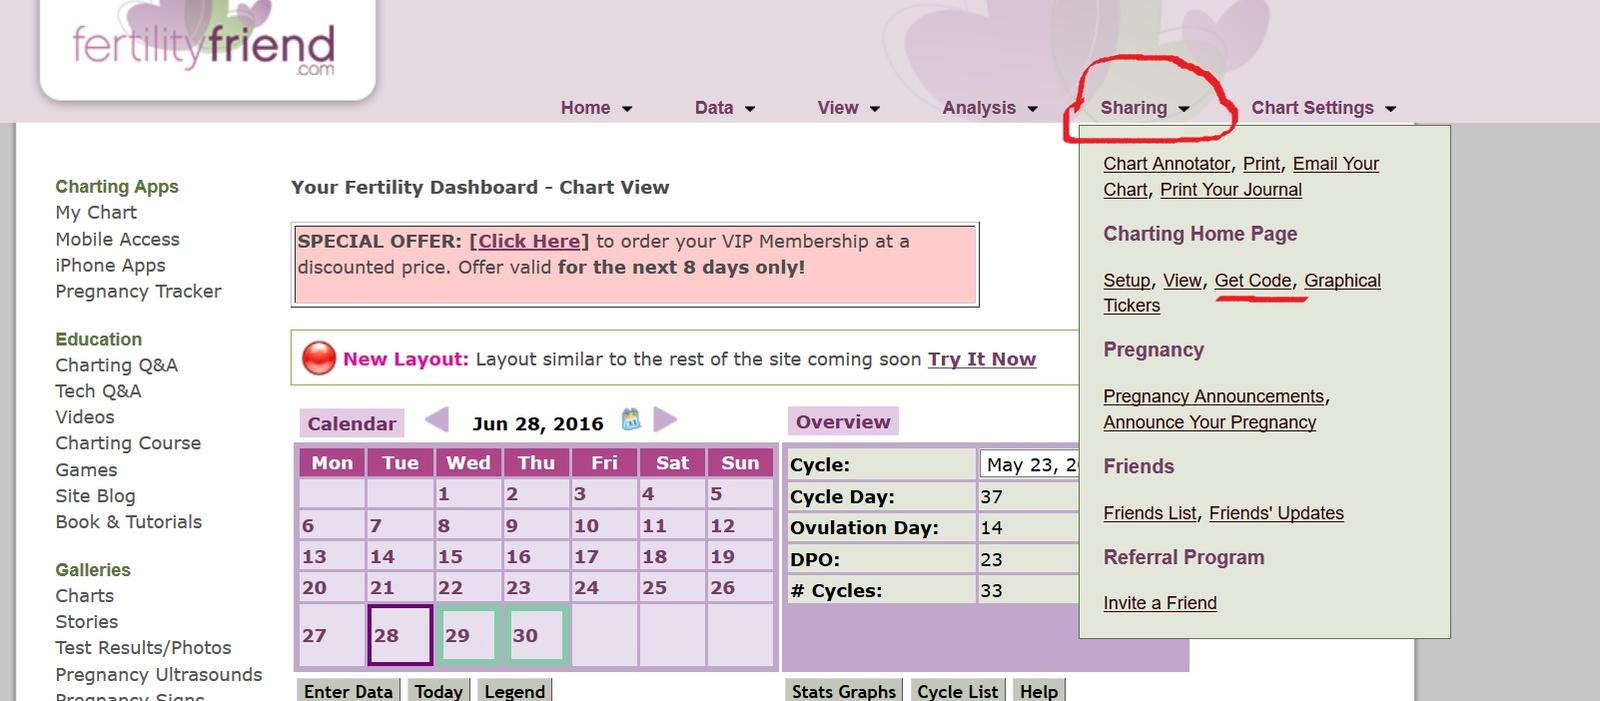
Task: Open the Chart Settings dropdown
Action: point(1322,108)
